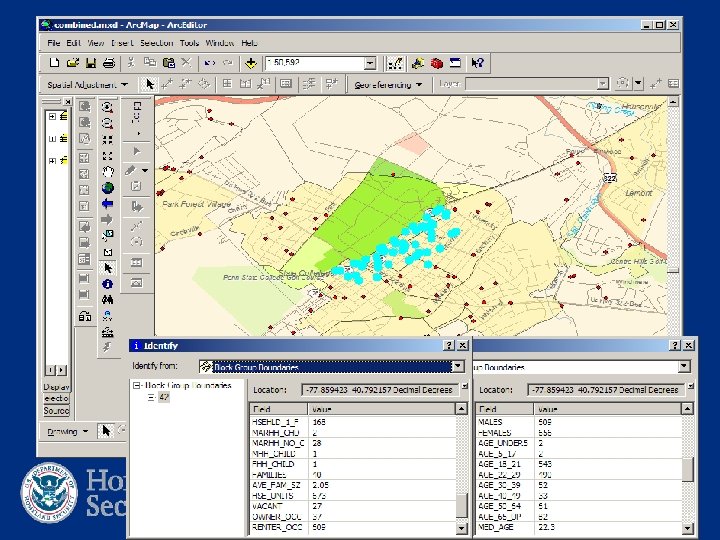Open the Tools menu
The width and height of the screenshot is (720, 540).
pos(189,43)
